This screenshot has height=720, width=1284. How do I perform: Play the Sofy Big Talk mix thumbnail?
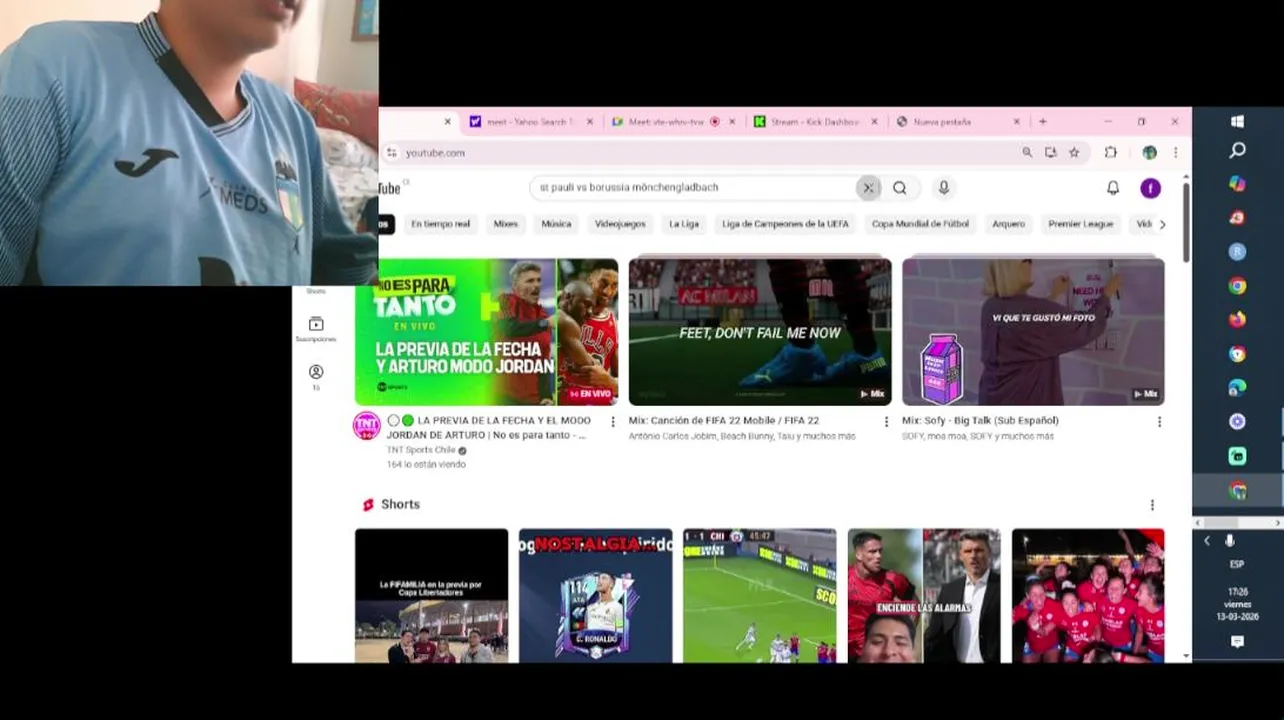tap(1033, 332)
